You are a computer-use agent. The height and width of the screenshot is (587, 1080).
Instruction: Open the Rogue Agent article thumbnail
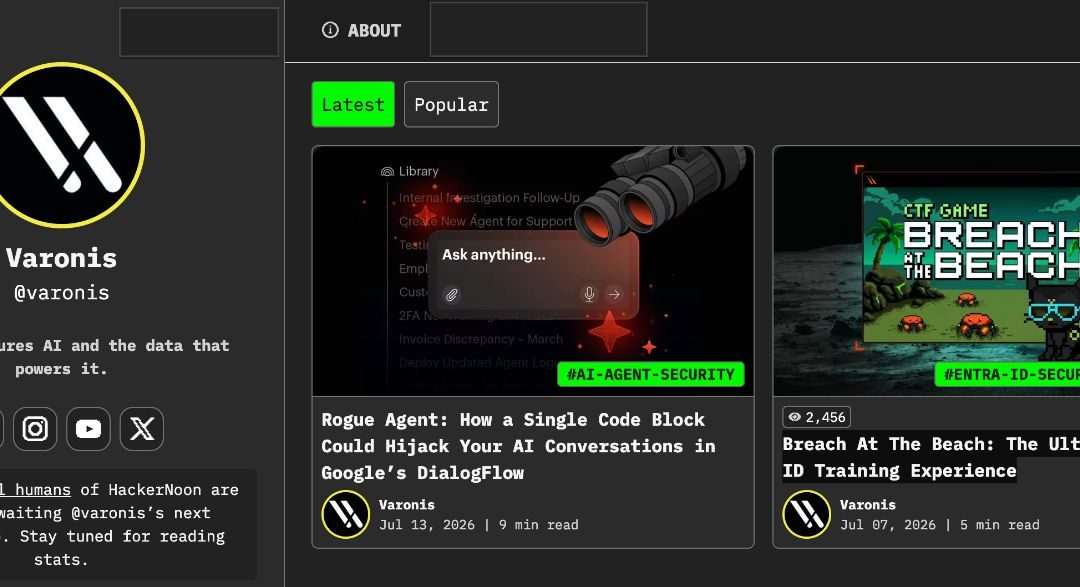tap(533, 271)
